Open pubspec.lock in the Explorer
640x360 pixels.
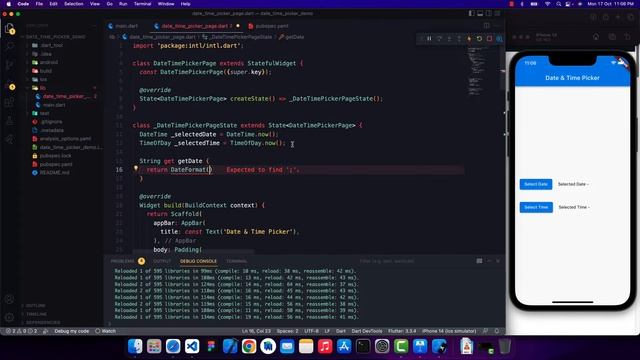(x=55, y=156)
